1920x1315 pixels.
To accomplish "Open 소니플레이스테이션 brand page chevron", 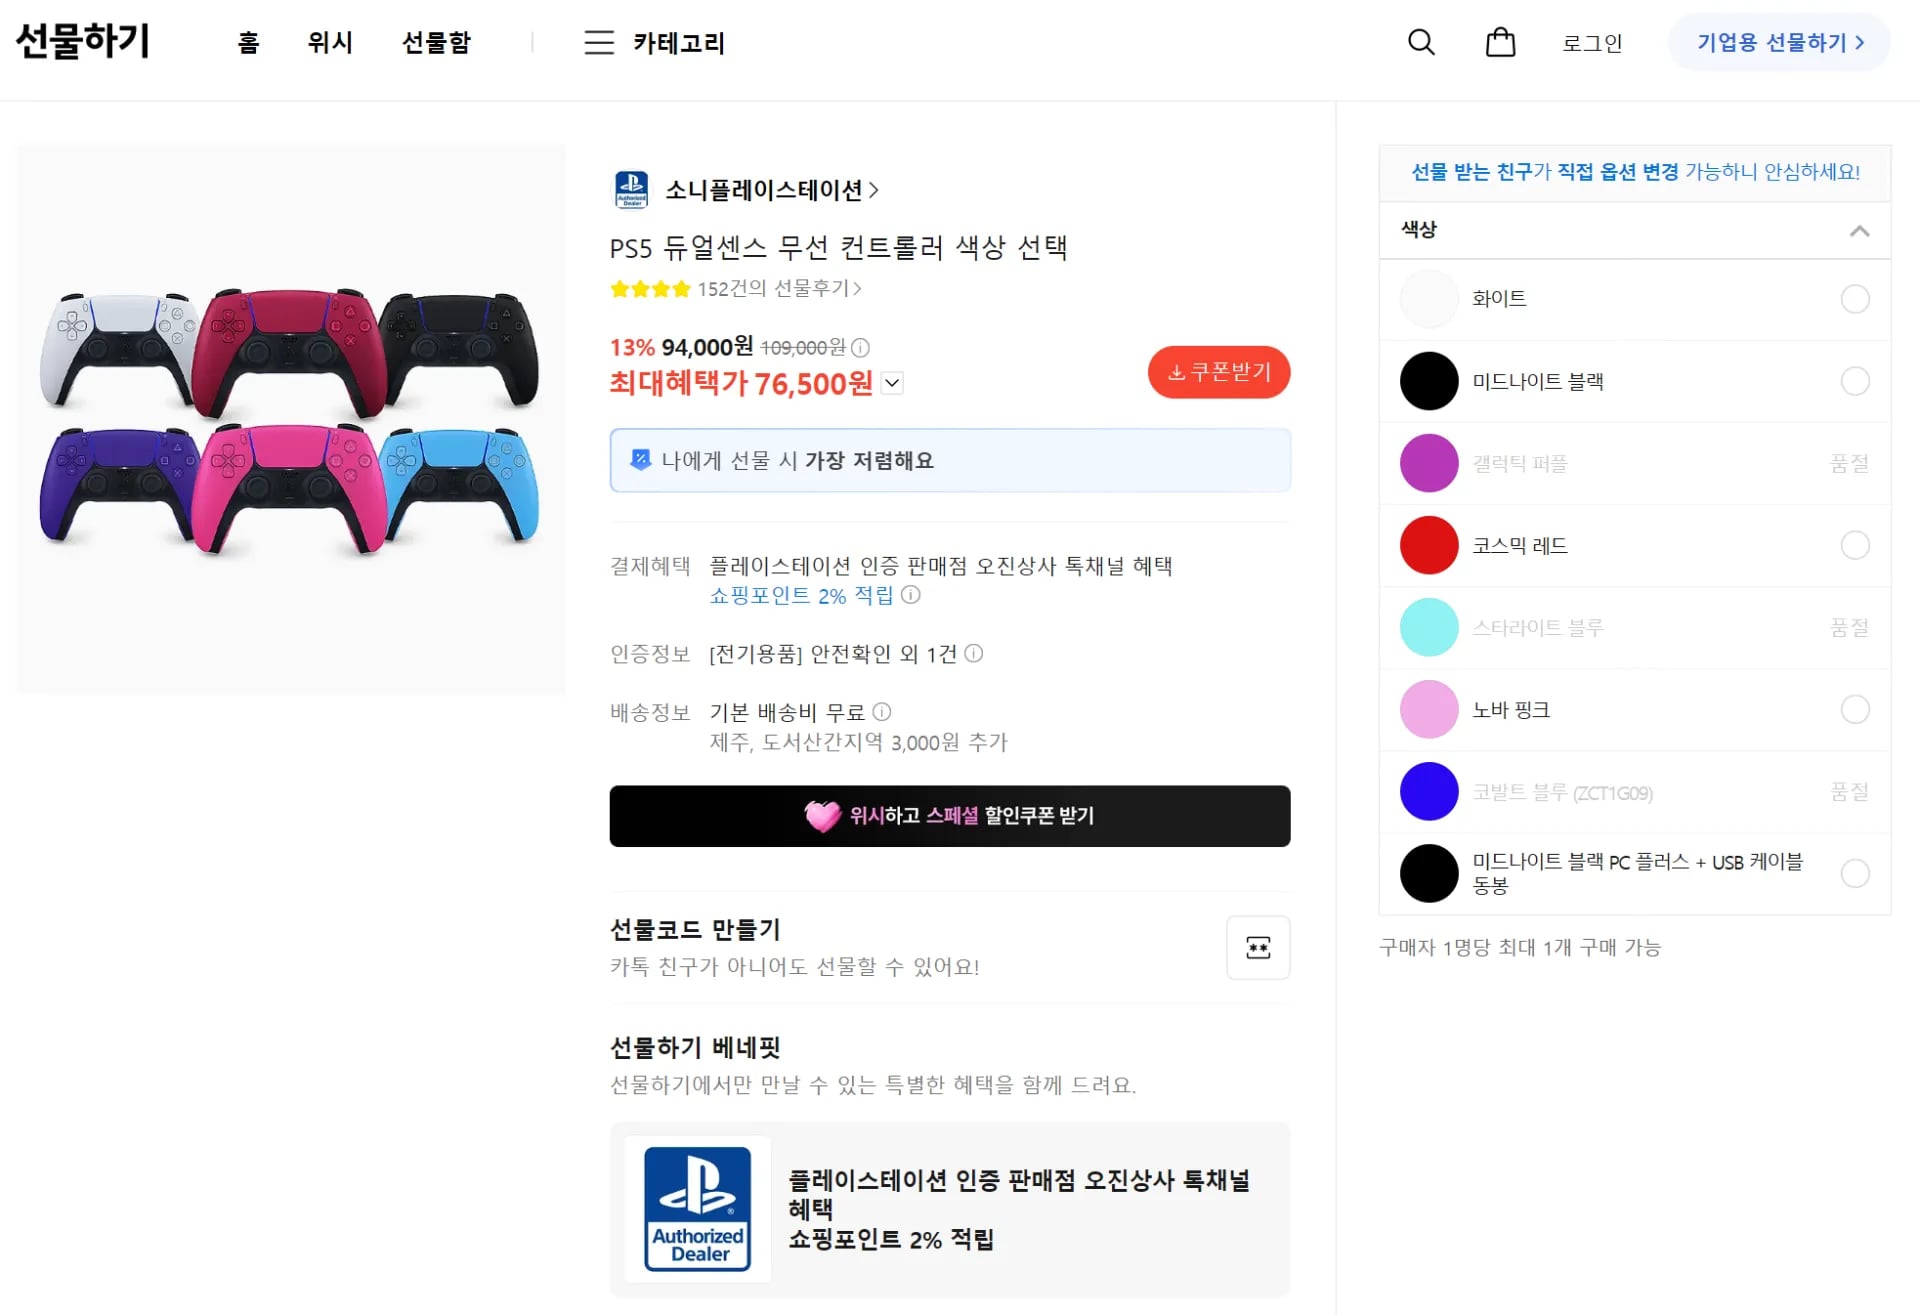I will (x=874, y=190).
